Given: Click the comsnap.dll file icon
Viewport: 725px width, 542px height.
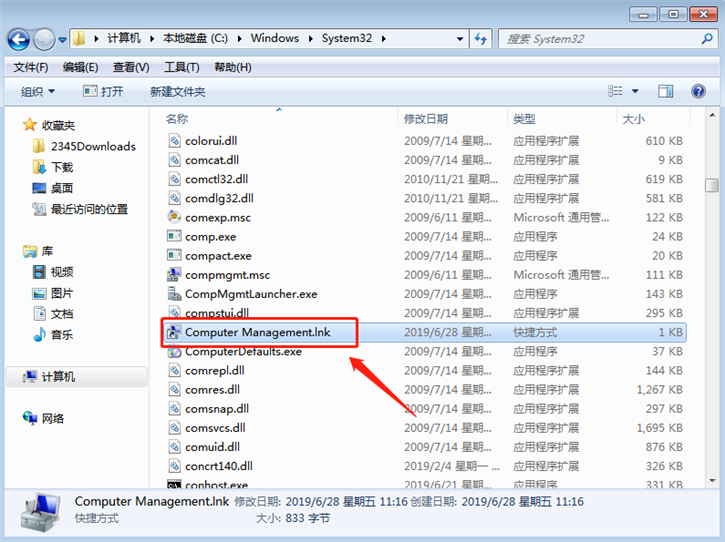Looking at the screenshot, I should pyautogui.click(x=174, y=408).
